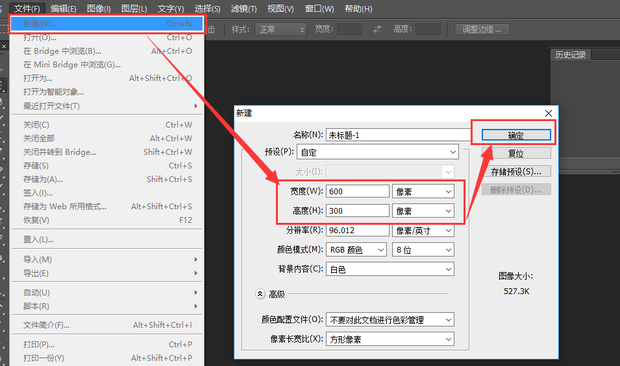This screenshot has height=366, width=620.
Task: Open the 窗口(W) menu
Action: click(x=319, y=8)
